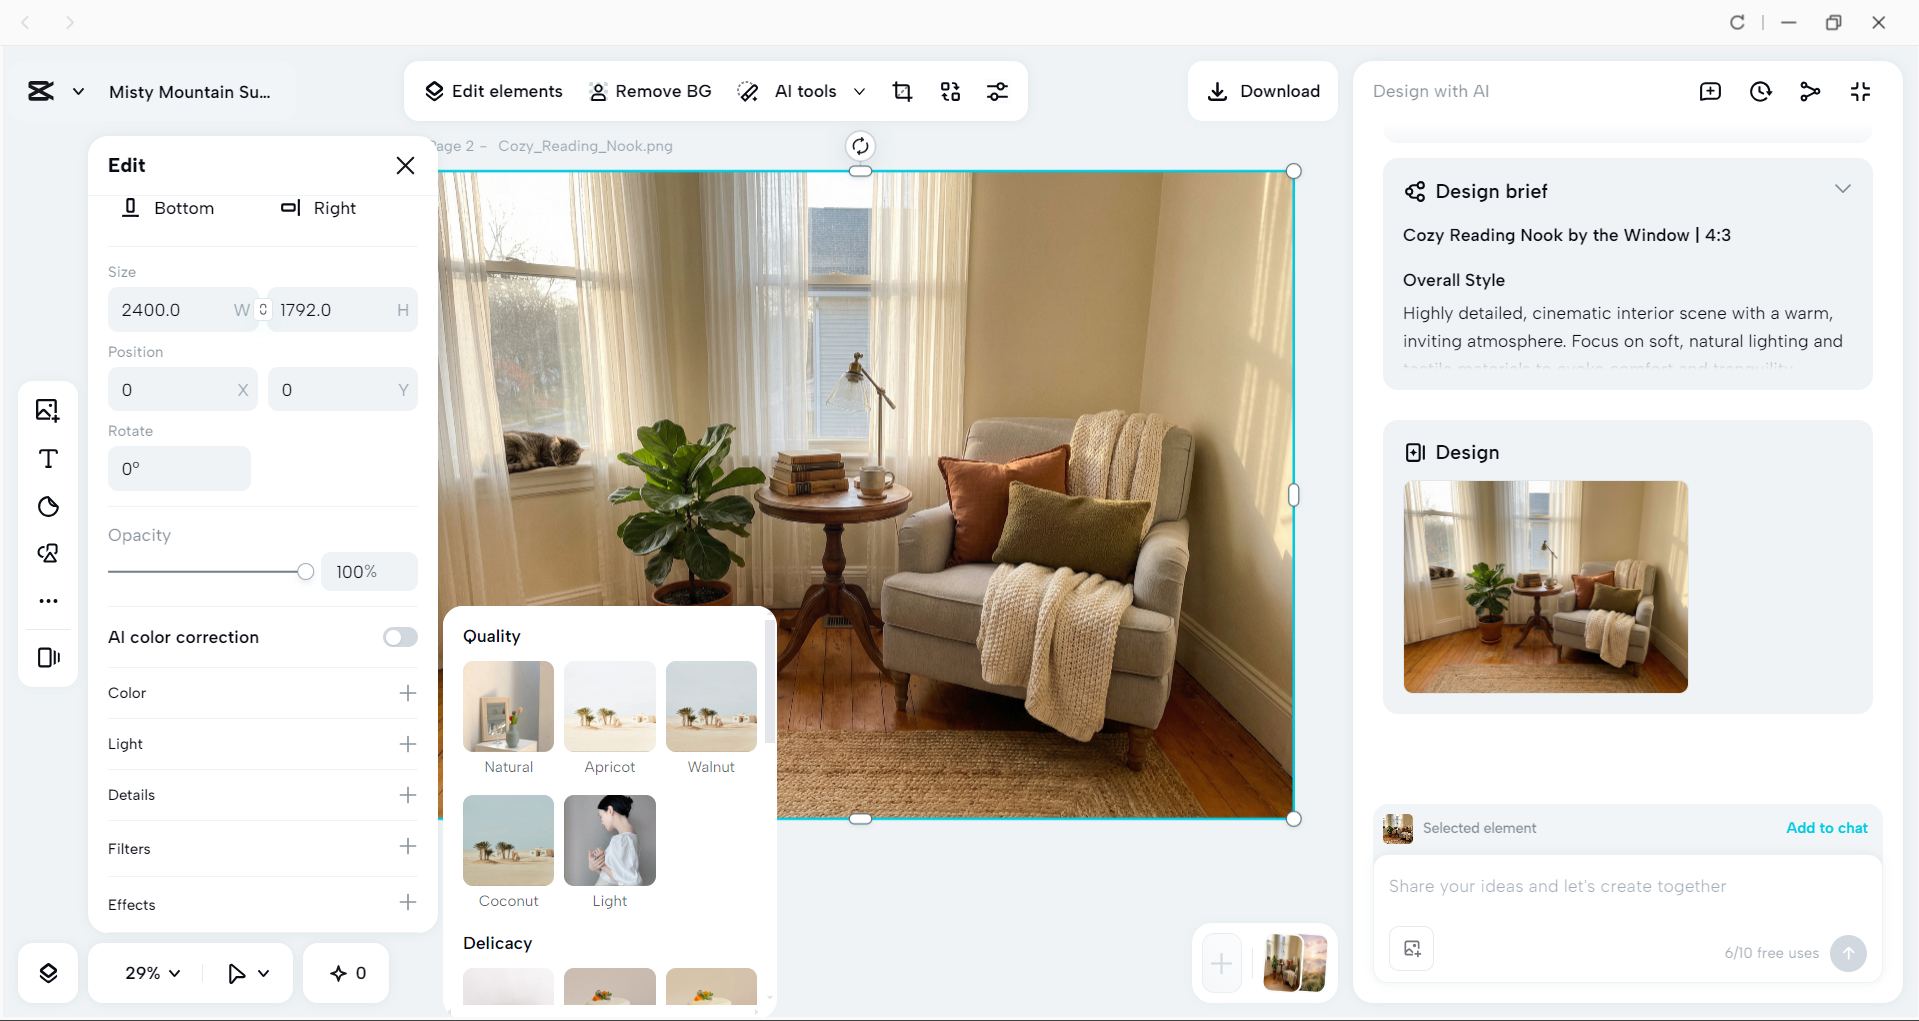Click the crop tool icon
The height and width of the screenshot is (1021, 1919).
coord(902,92)
